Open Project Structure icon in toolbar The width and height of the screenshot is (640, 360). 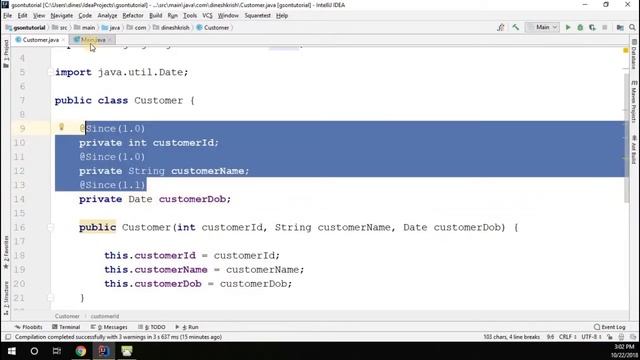(620, 27)
